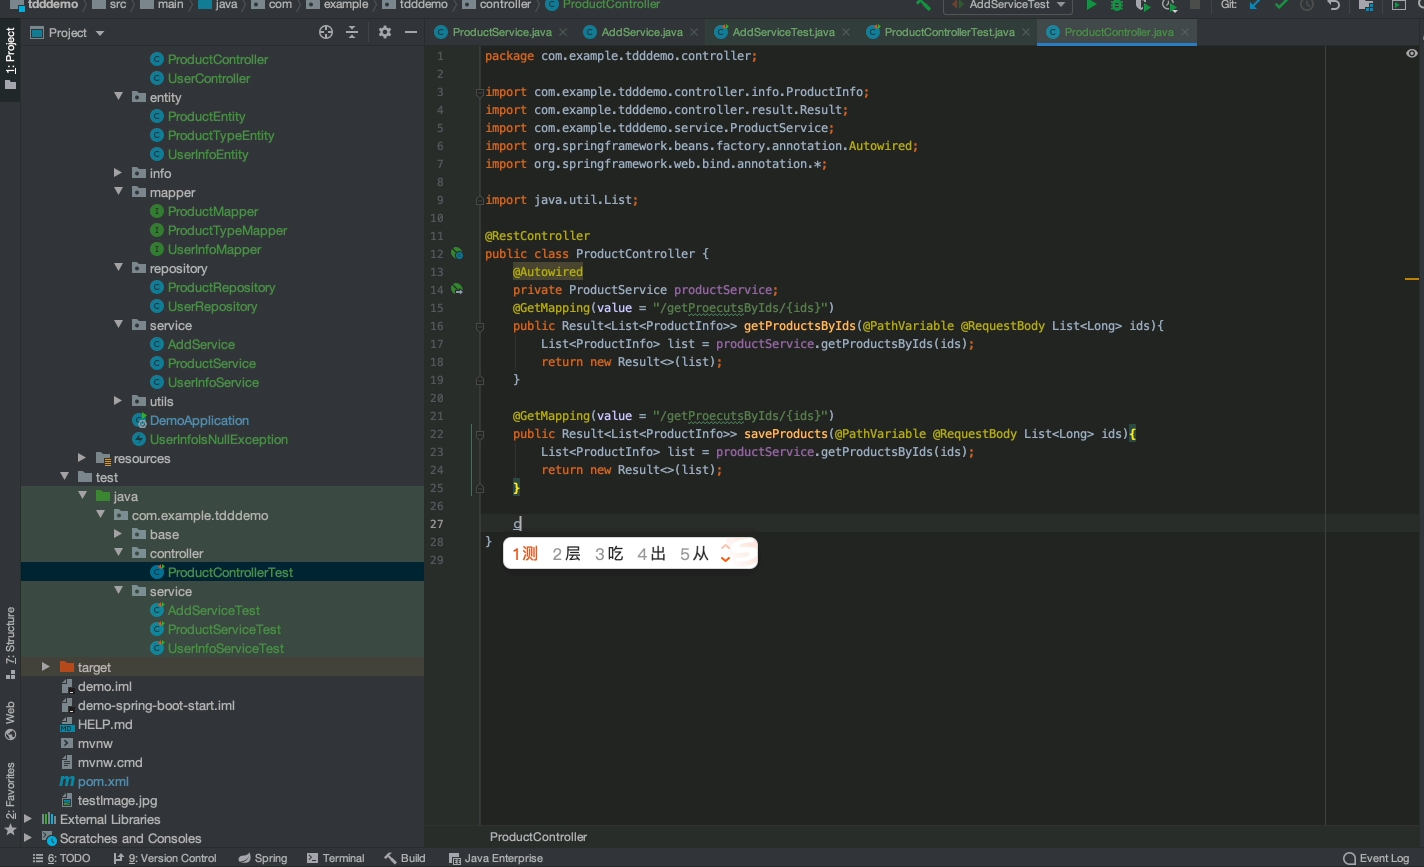The height and width of the screenshot is (867, 1424).
Task: Open the Favorites tool window stripe
Action: (10, 798)
